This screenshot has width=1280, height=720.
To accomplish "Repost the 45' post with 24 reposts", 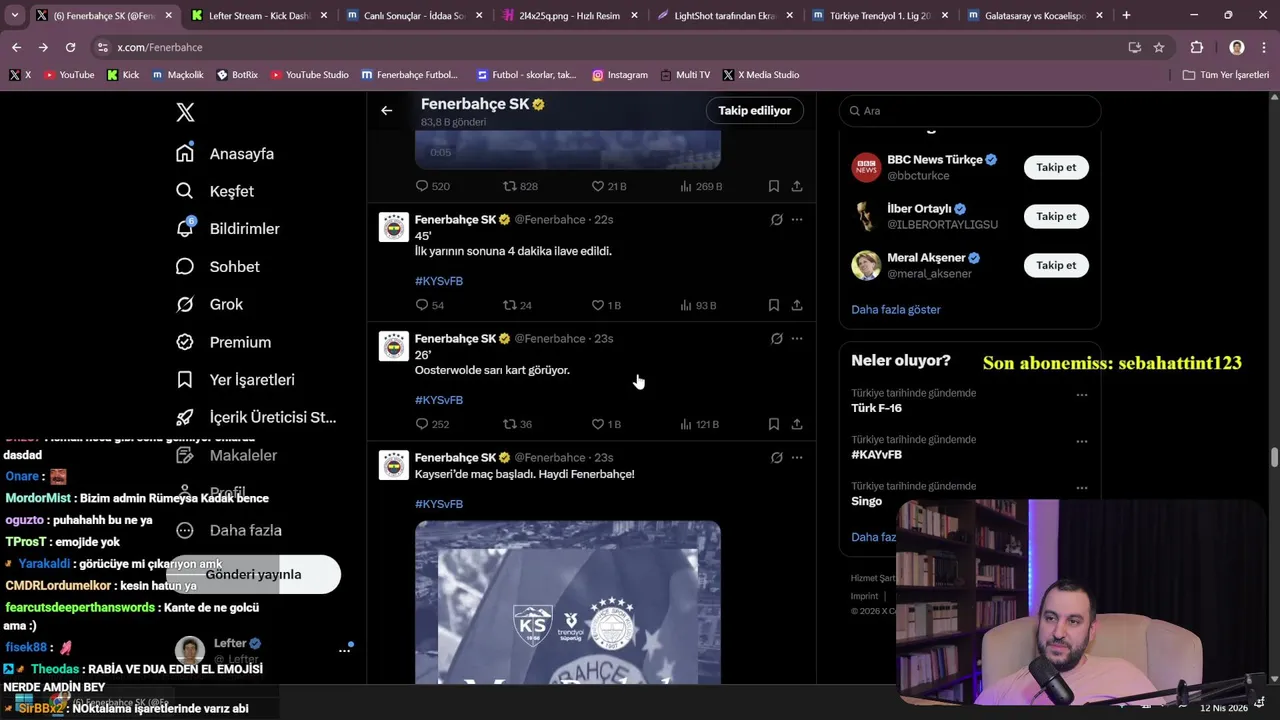I will 518,305.
